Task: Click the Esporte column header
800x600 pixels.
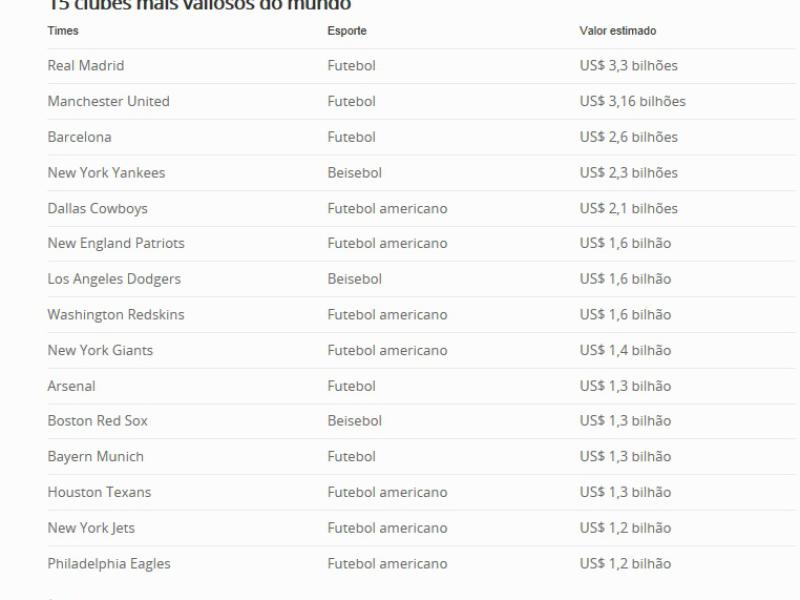Action: [x=347, y=31]
